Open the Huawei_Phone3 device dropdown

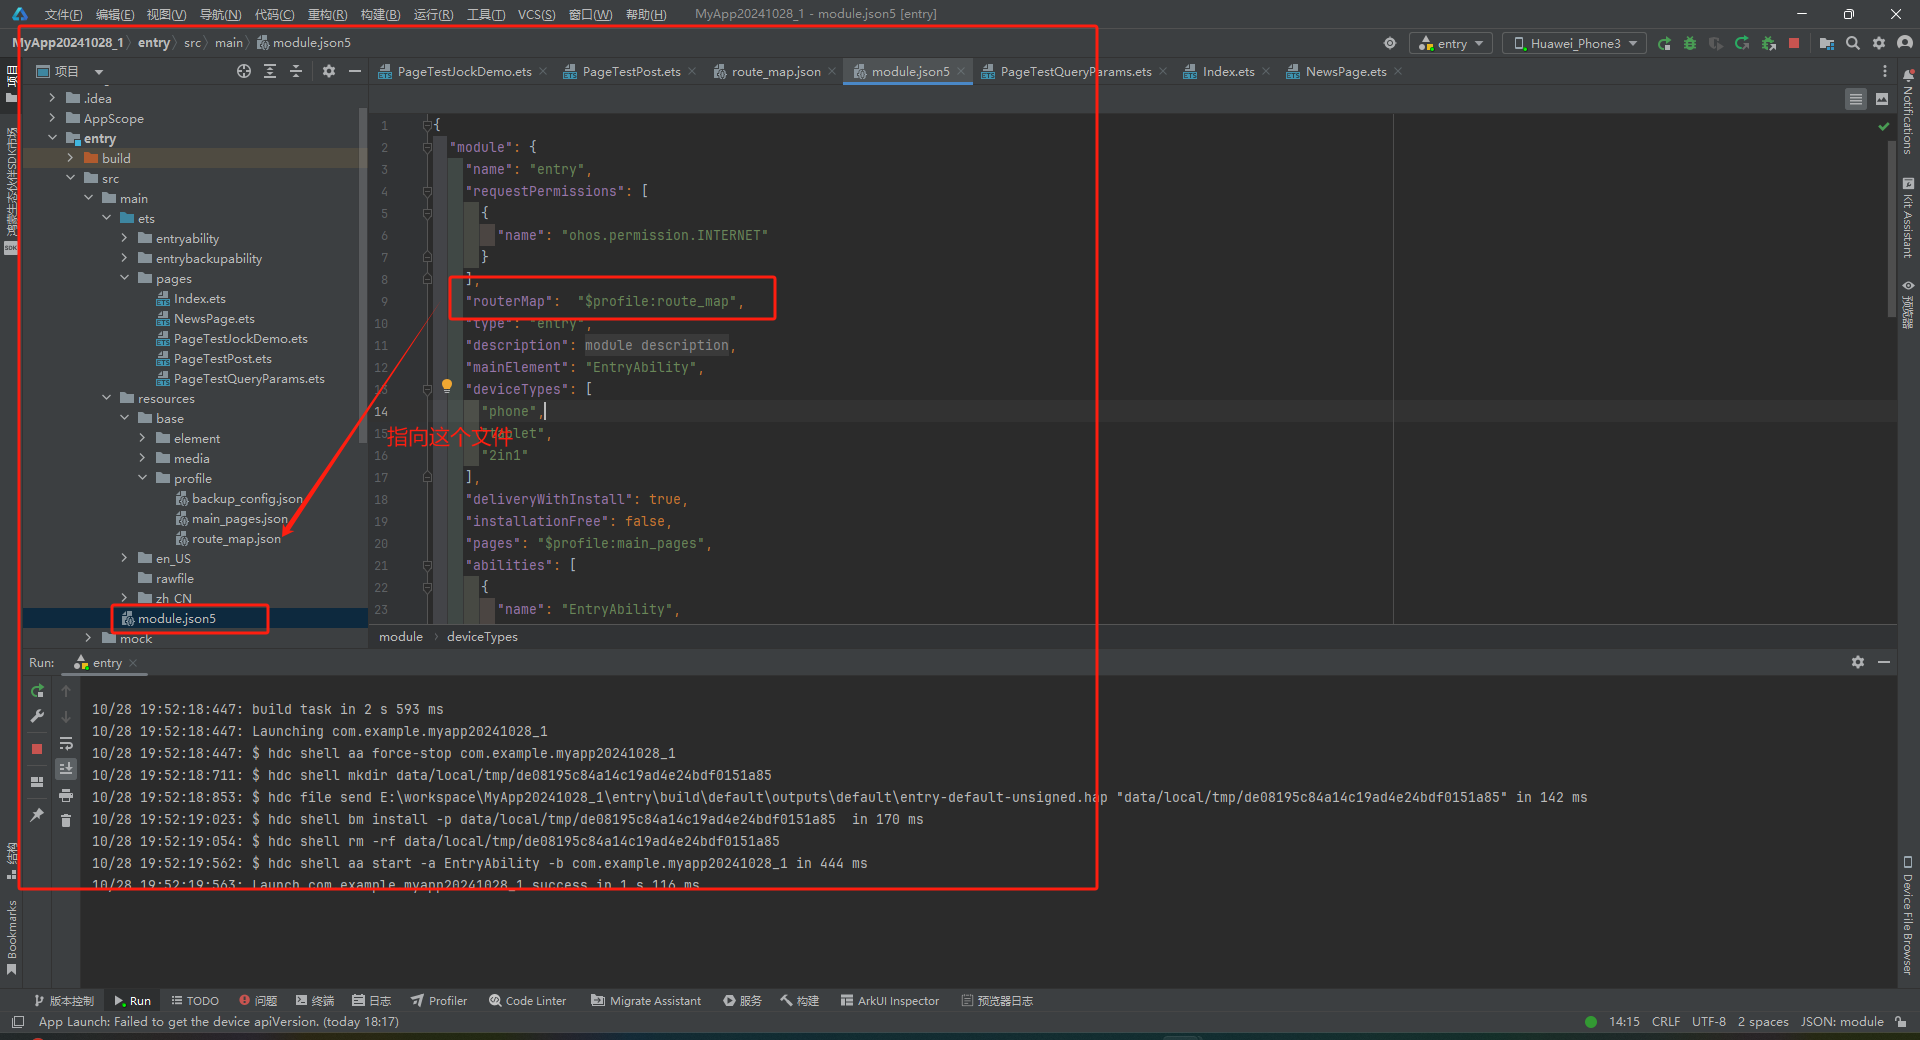pyautogui.click(x=1573, y=43)
